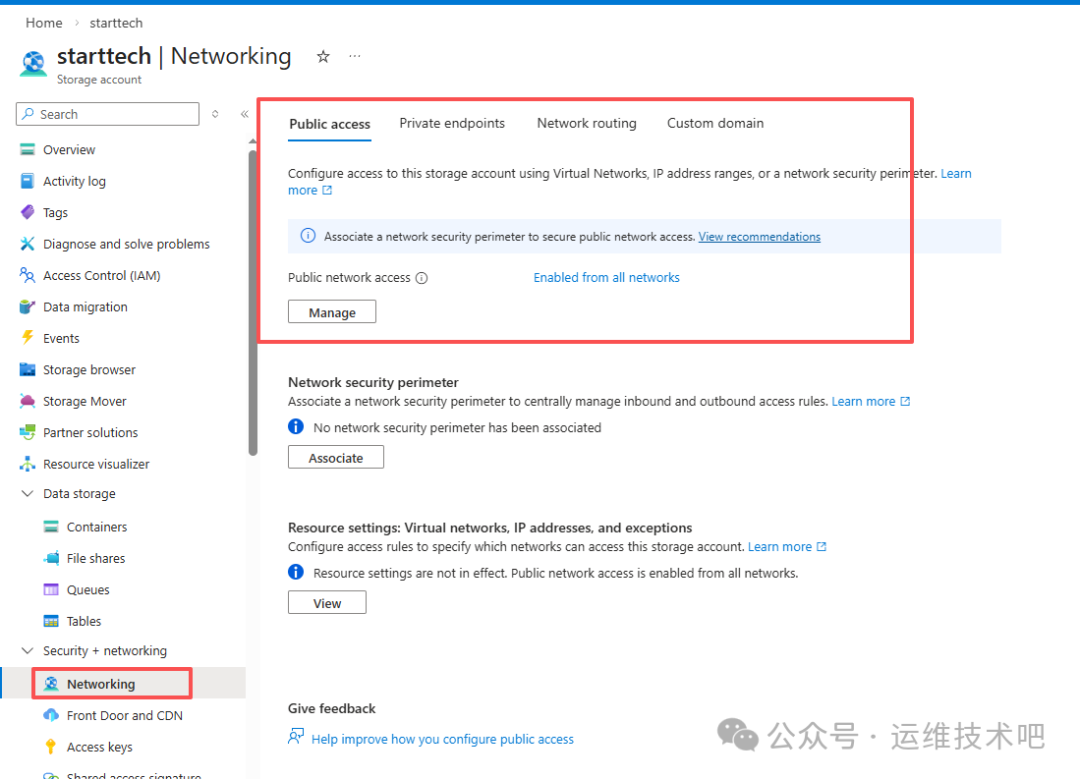Switch to the Private endpoints tab

coord(452,123)
